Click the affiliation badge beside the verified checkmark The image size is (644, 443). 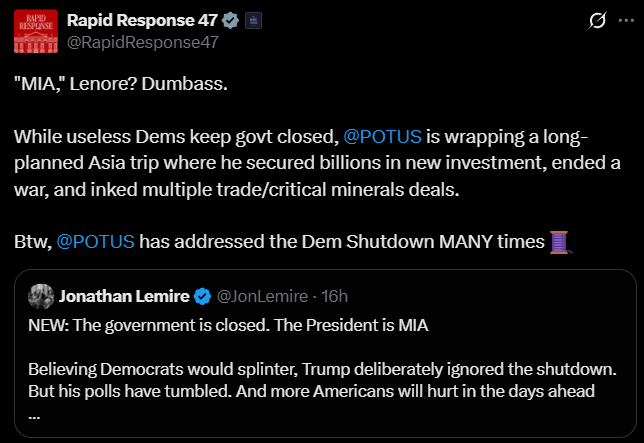point(252,20)
